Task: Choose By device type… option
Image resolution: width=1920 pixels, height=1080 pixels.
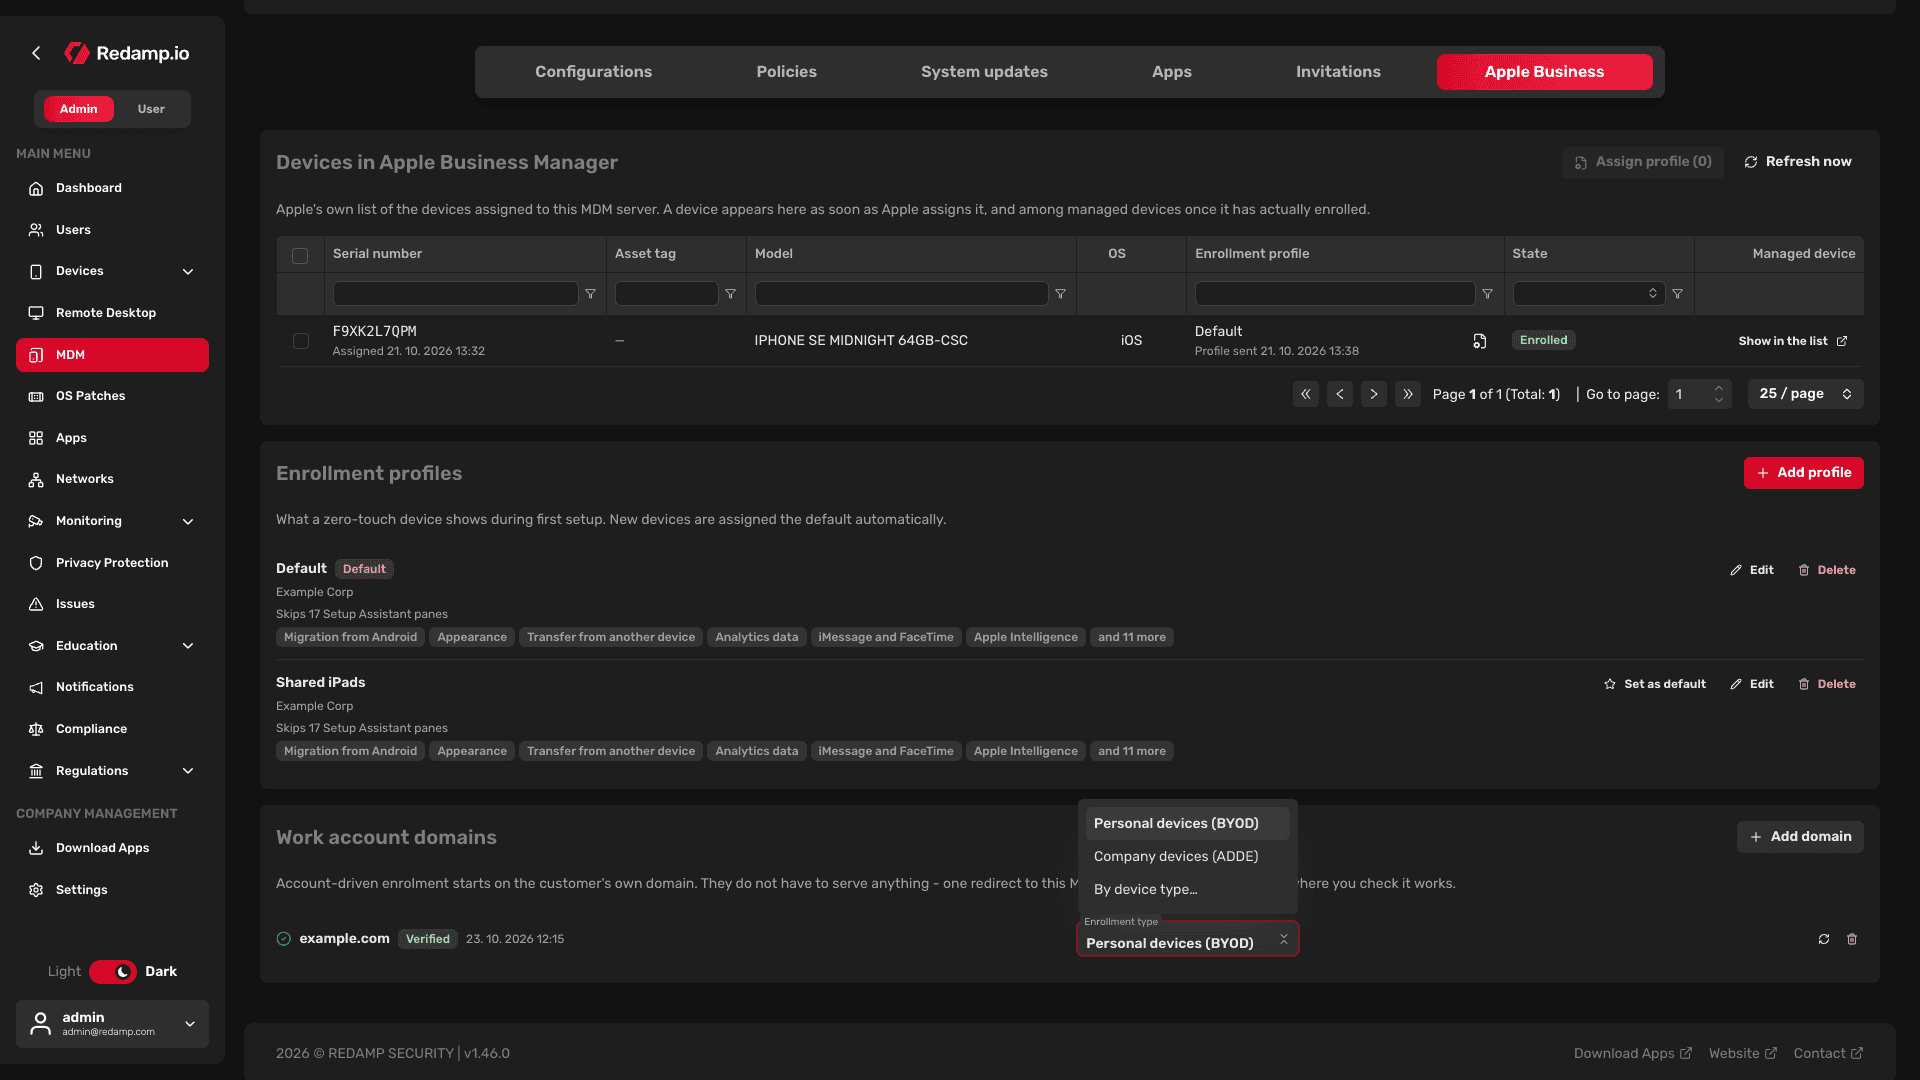Action: [1188, 889]
